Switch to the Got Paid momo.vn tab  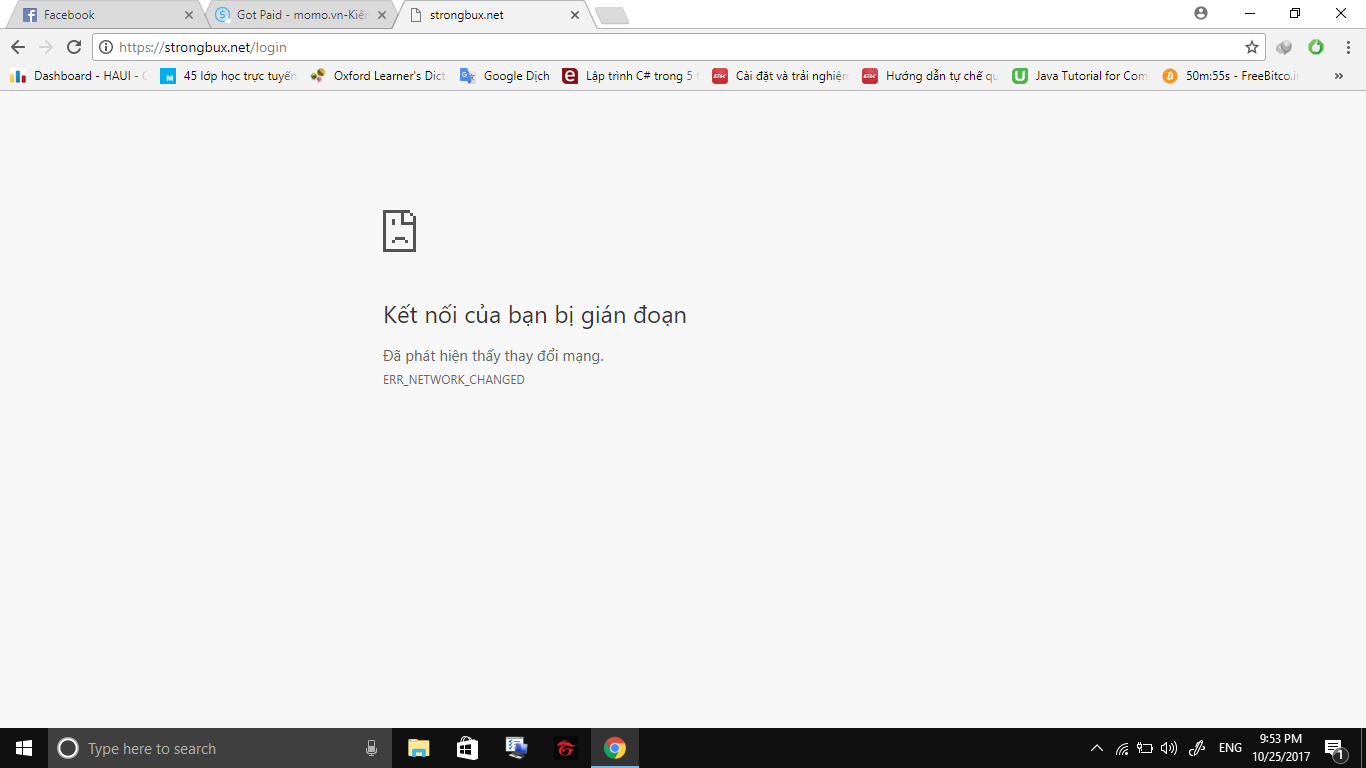point(300,15)
